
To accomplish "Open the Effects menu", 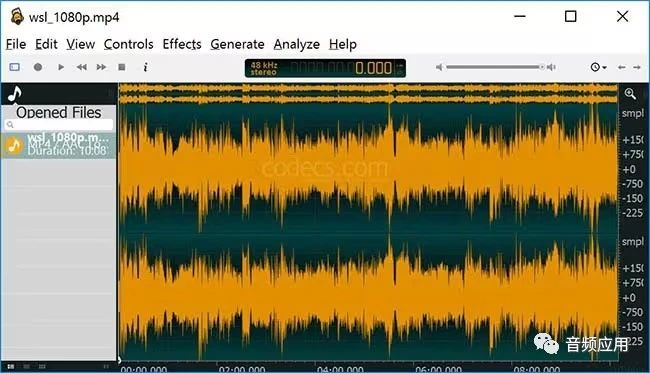I will tap(182, 44).
